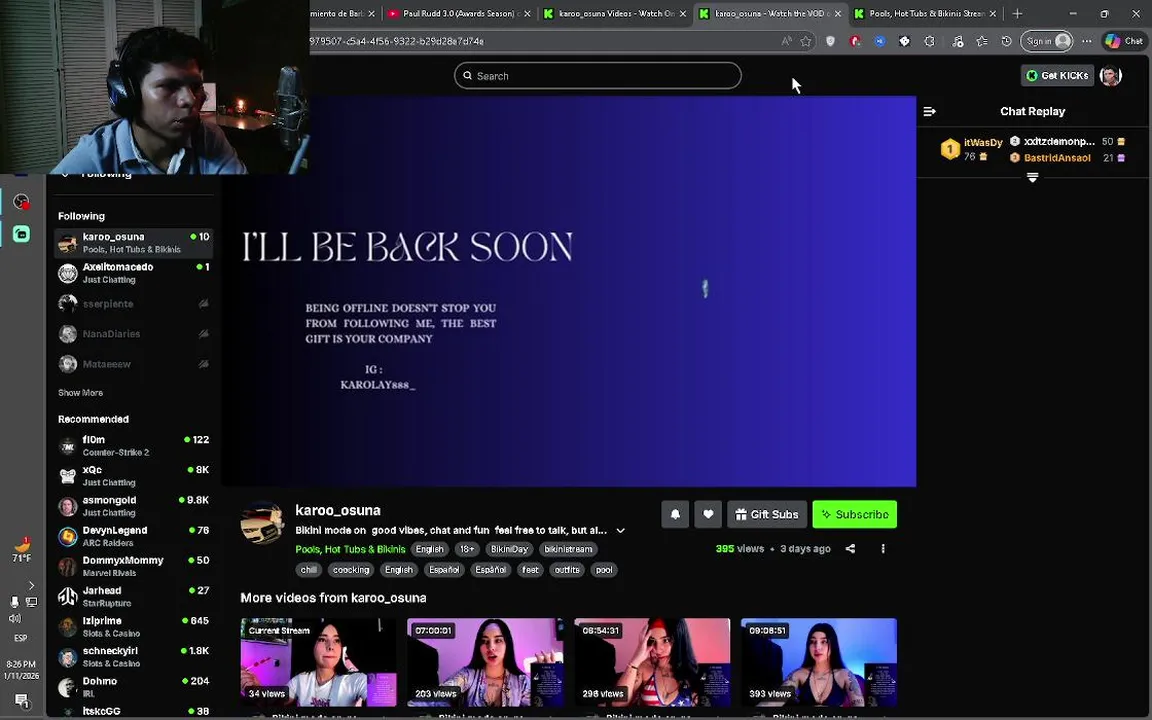1152x720 pixels.
Task: Open a new browser tab
Action: [x=1017, y=13]
